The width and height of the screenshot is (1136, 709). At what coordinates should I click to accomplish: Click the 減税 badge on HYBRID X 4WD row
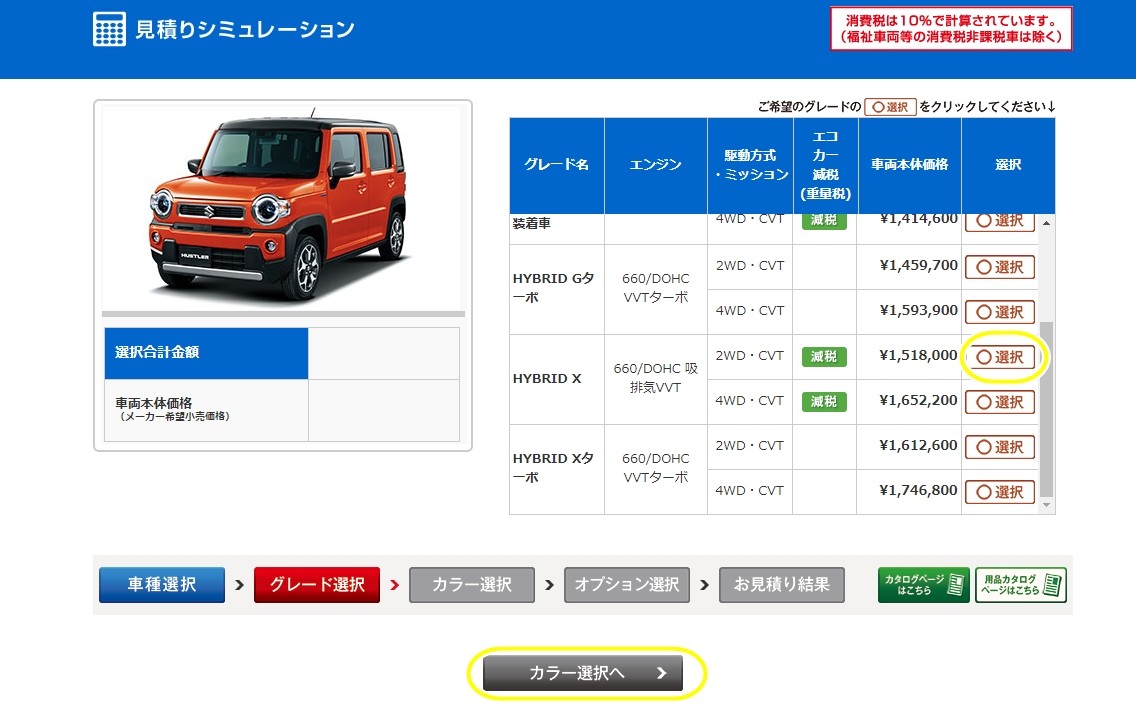tap(824, 401)
